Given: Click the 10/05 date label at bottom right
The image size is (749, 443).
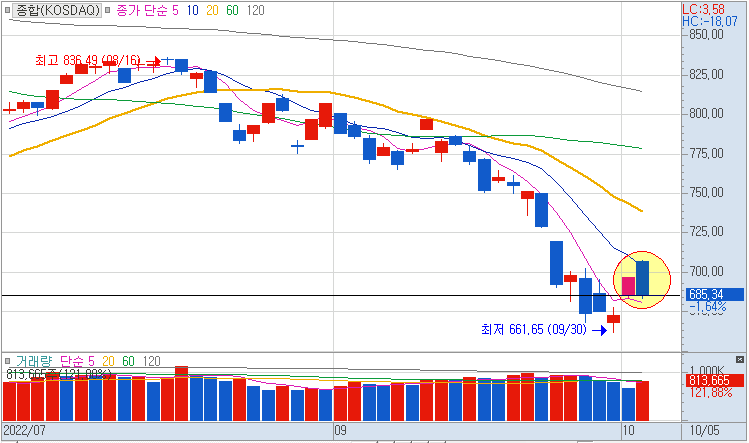Looking at the screenshot, I should (x=705, y=430).
